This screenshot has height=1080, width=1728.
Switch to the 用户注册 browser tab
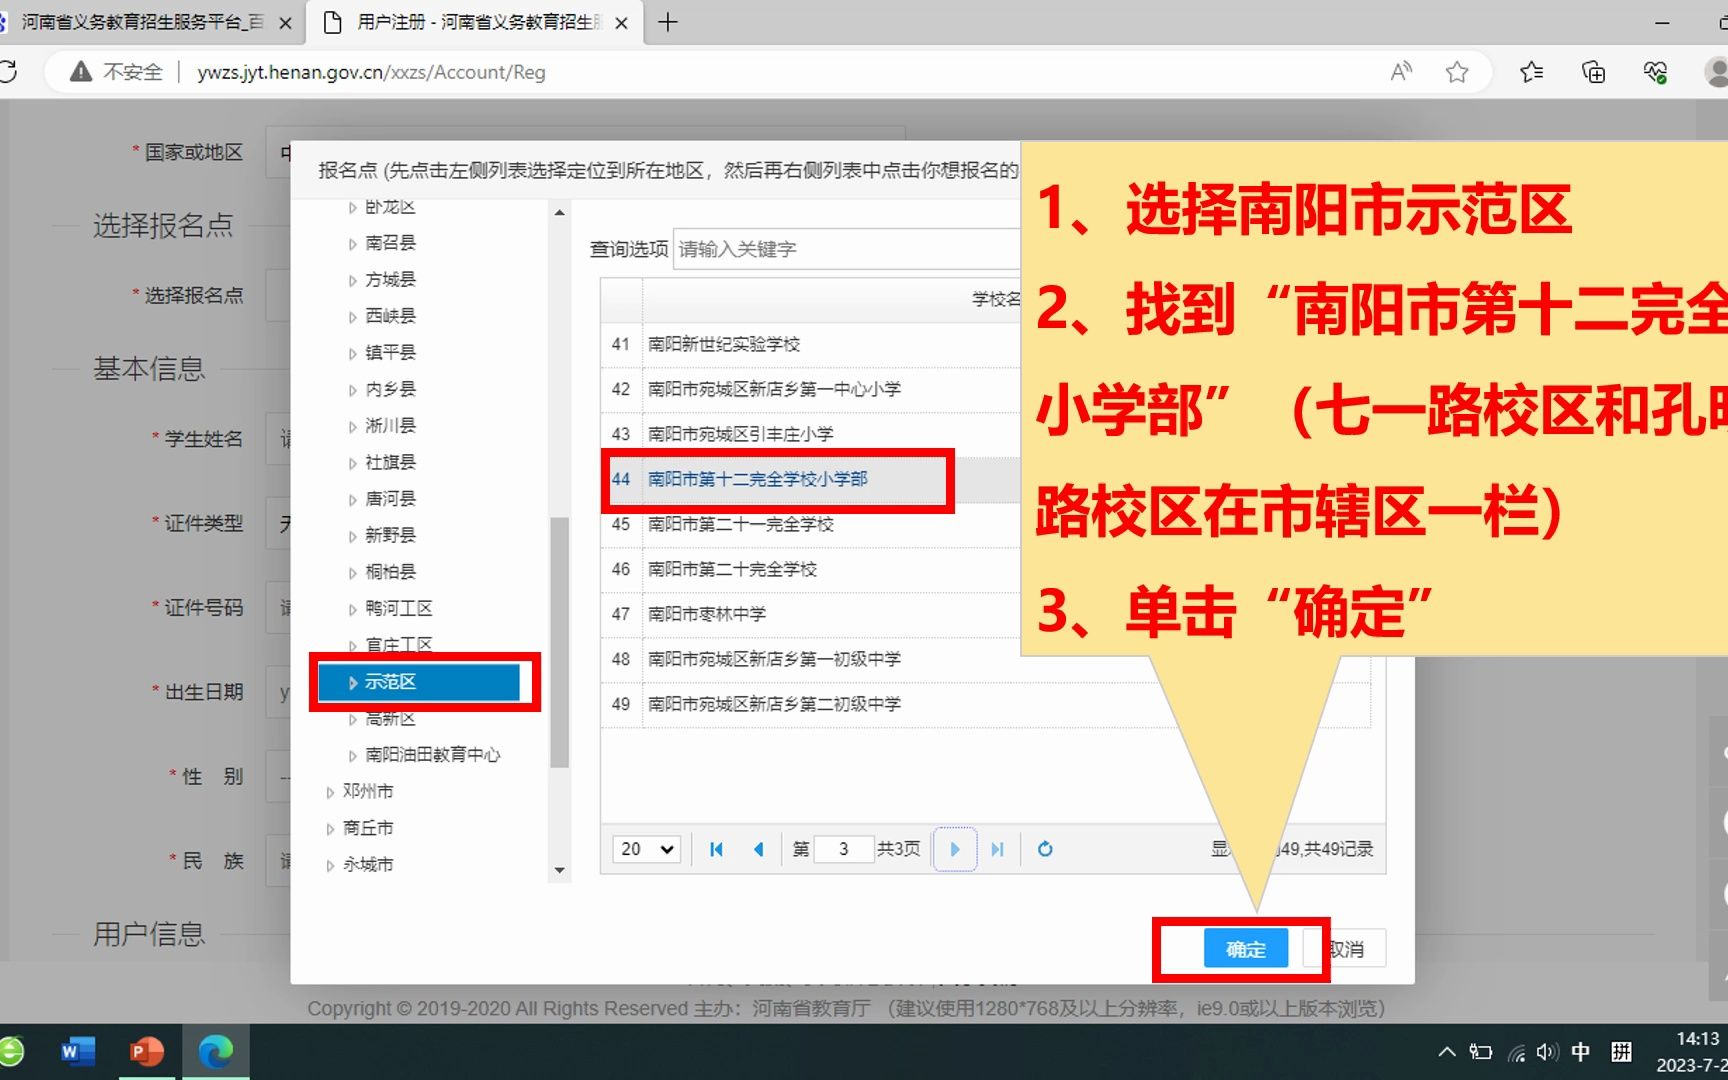(476, 22)
